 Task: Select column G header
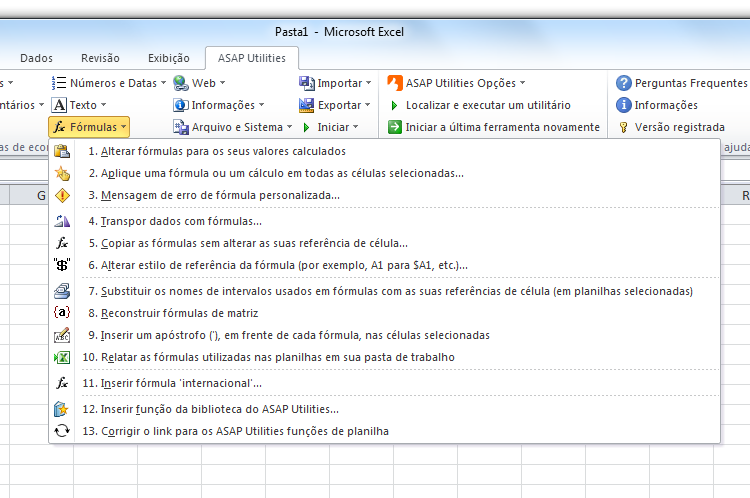pyautogui.click(x=29, y=195)
